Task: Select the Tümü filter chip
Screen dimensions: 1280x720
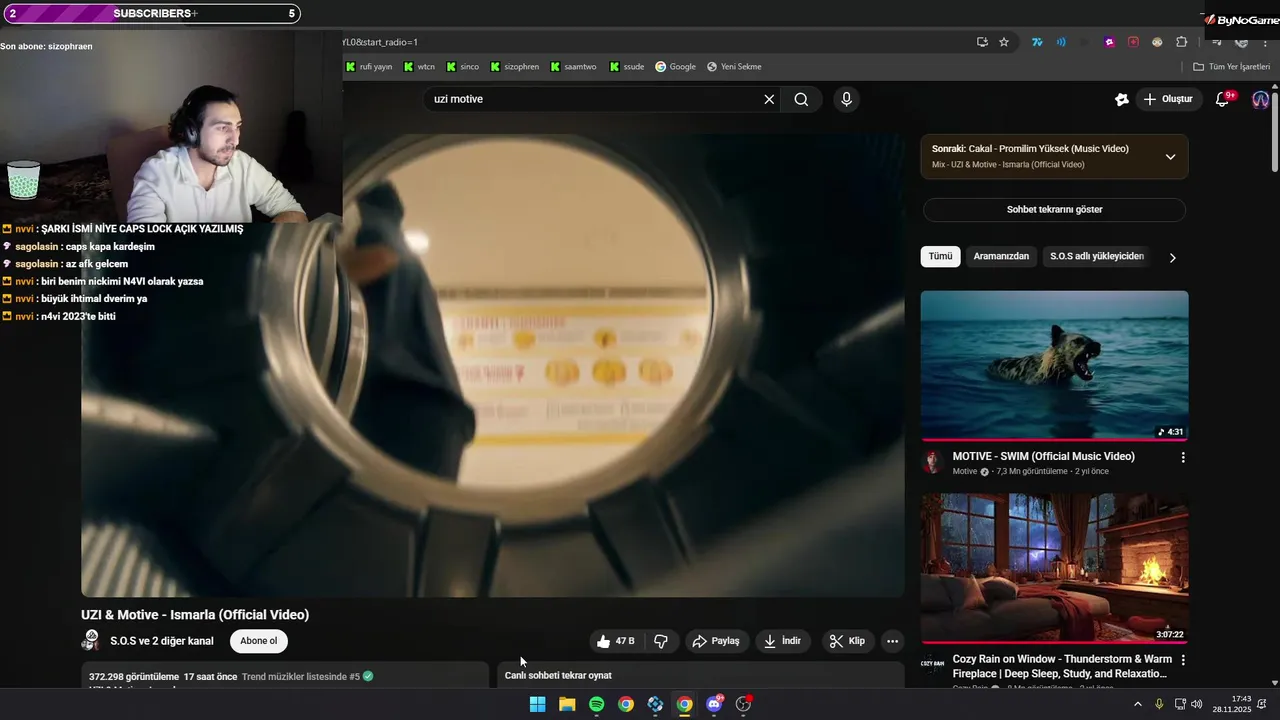Action: click(x=940, y=256)
